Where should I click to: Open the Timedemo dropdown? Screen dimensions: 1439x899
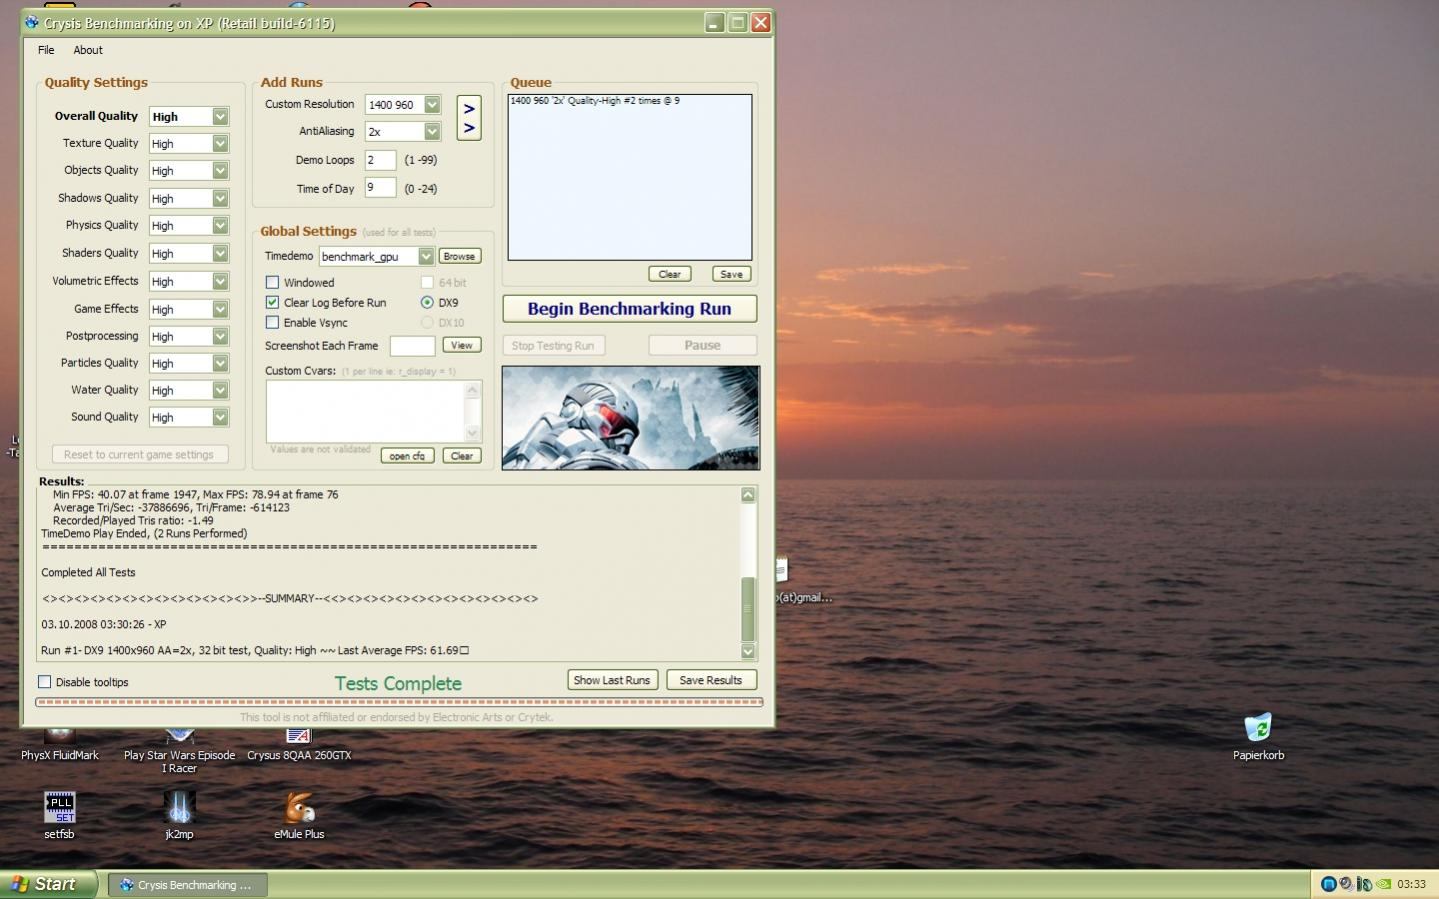(426, 257)
